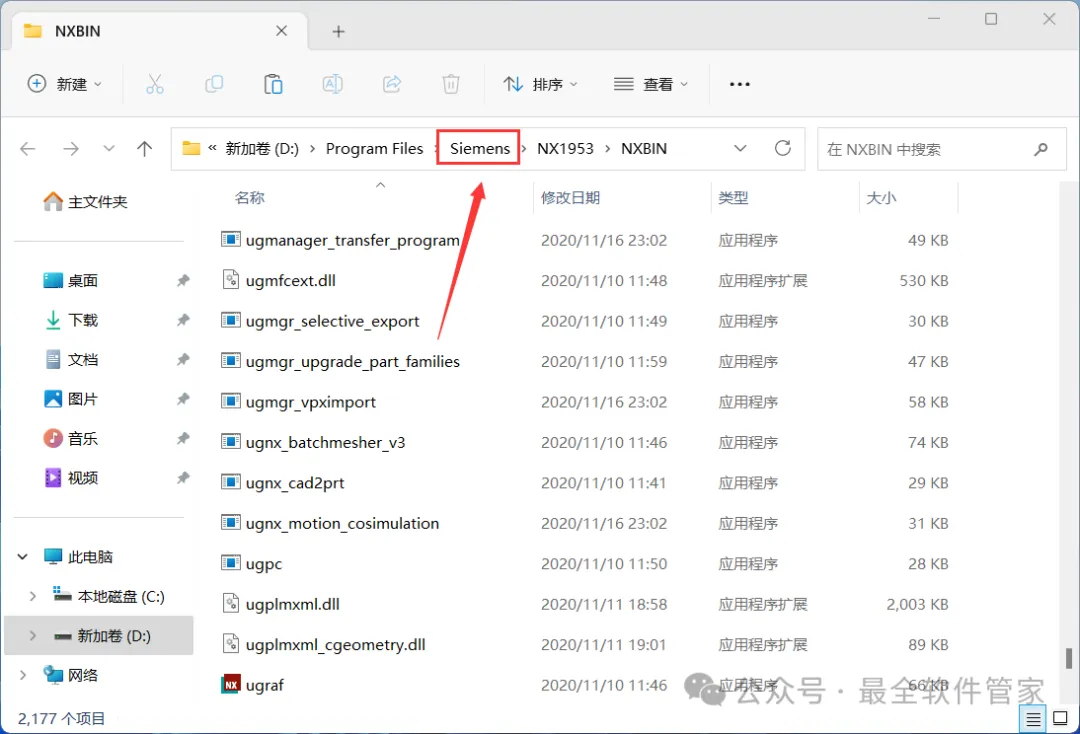1080x734 pixels.
Task: Click the search magnifier icon
Action: coord(1041,149)
